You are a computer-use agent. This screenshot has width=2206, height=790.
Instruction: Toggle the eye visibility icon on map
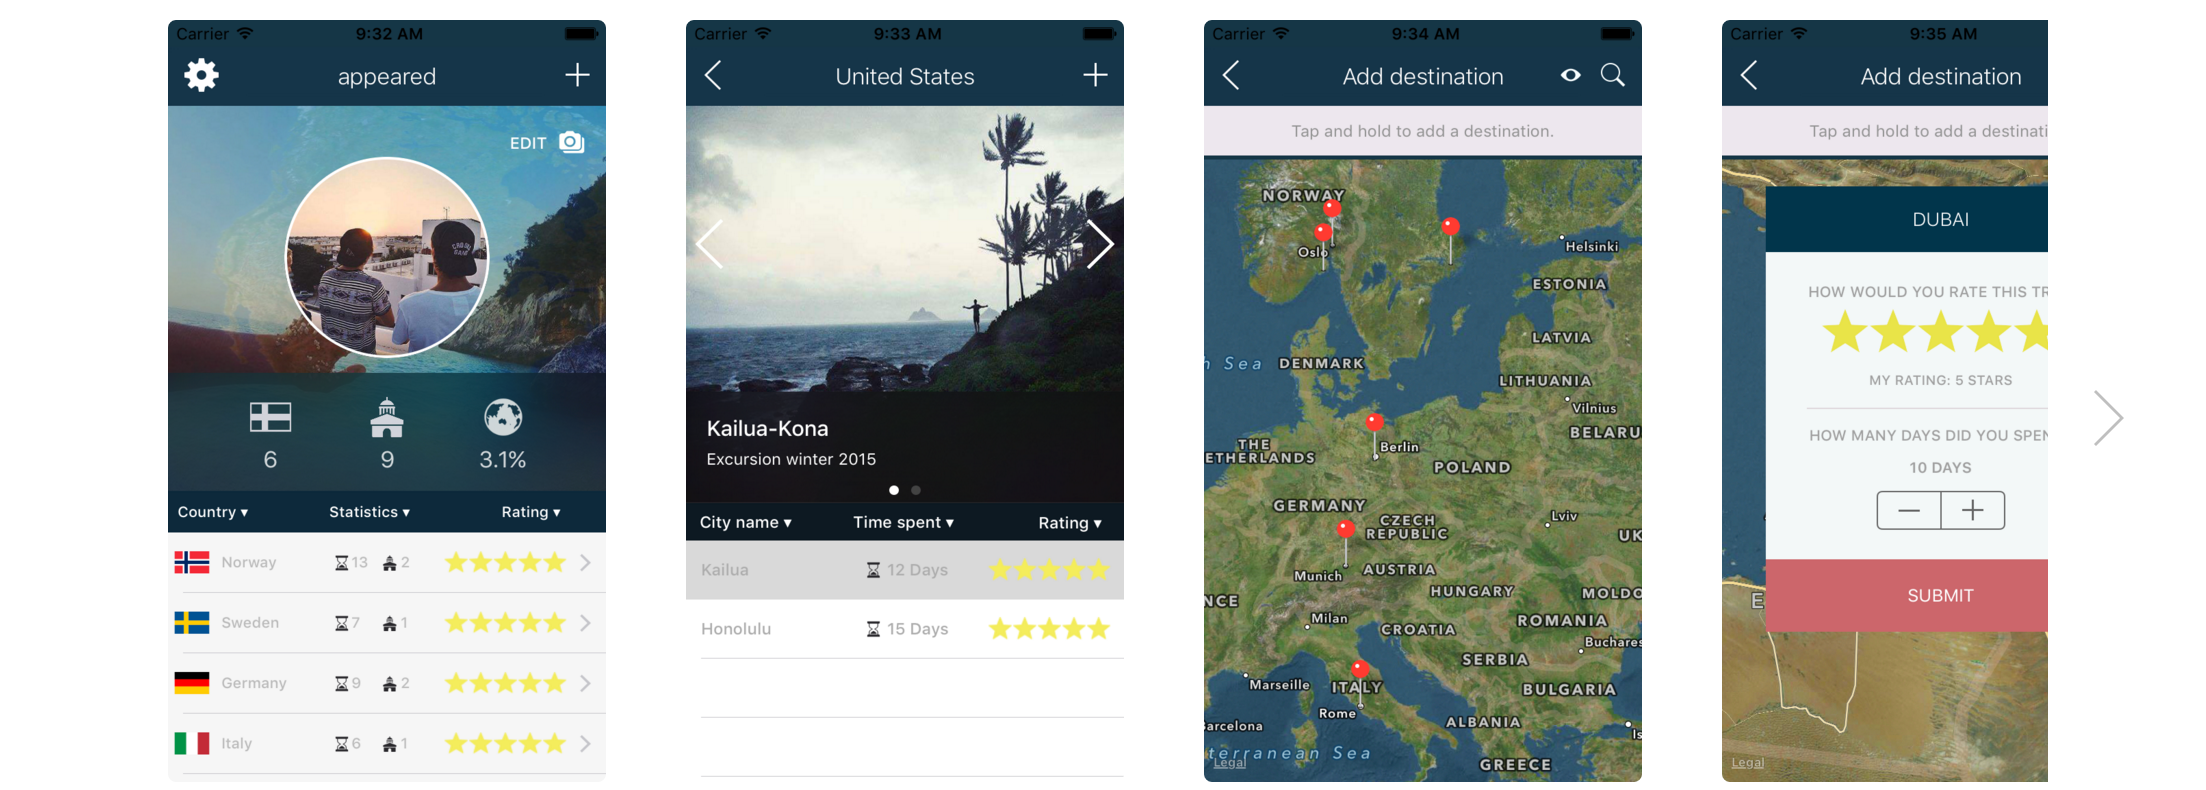[1571, 75]
